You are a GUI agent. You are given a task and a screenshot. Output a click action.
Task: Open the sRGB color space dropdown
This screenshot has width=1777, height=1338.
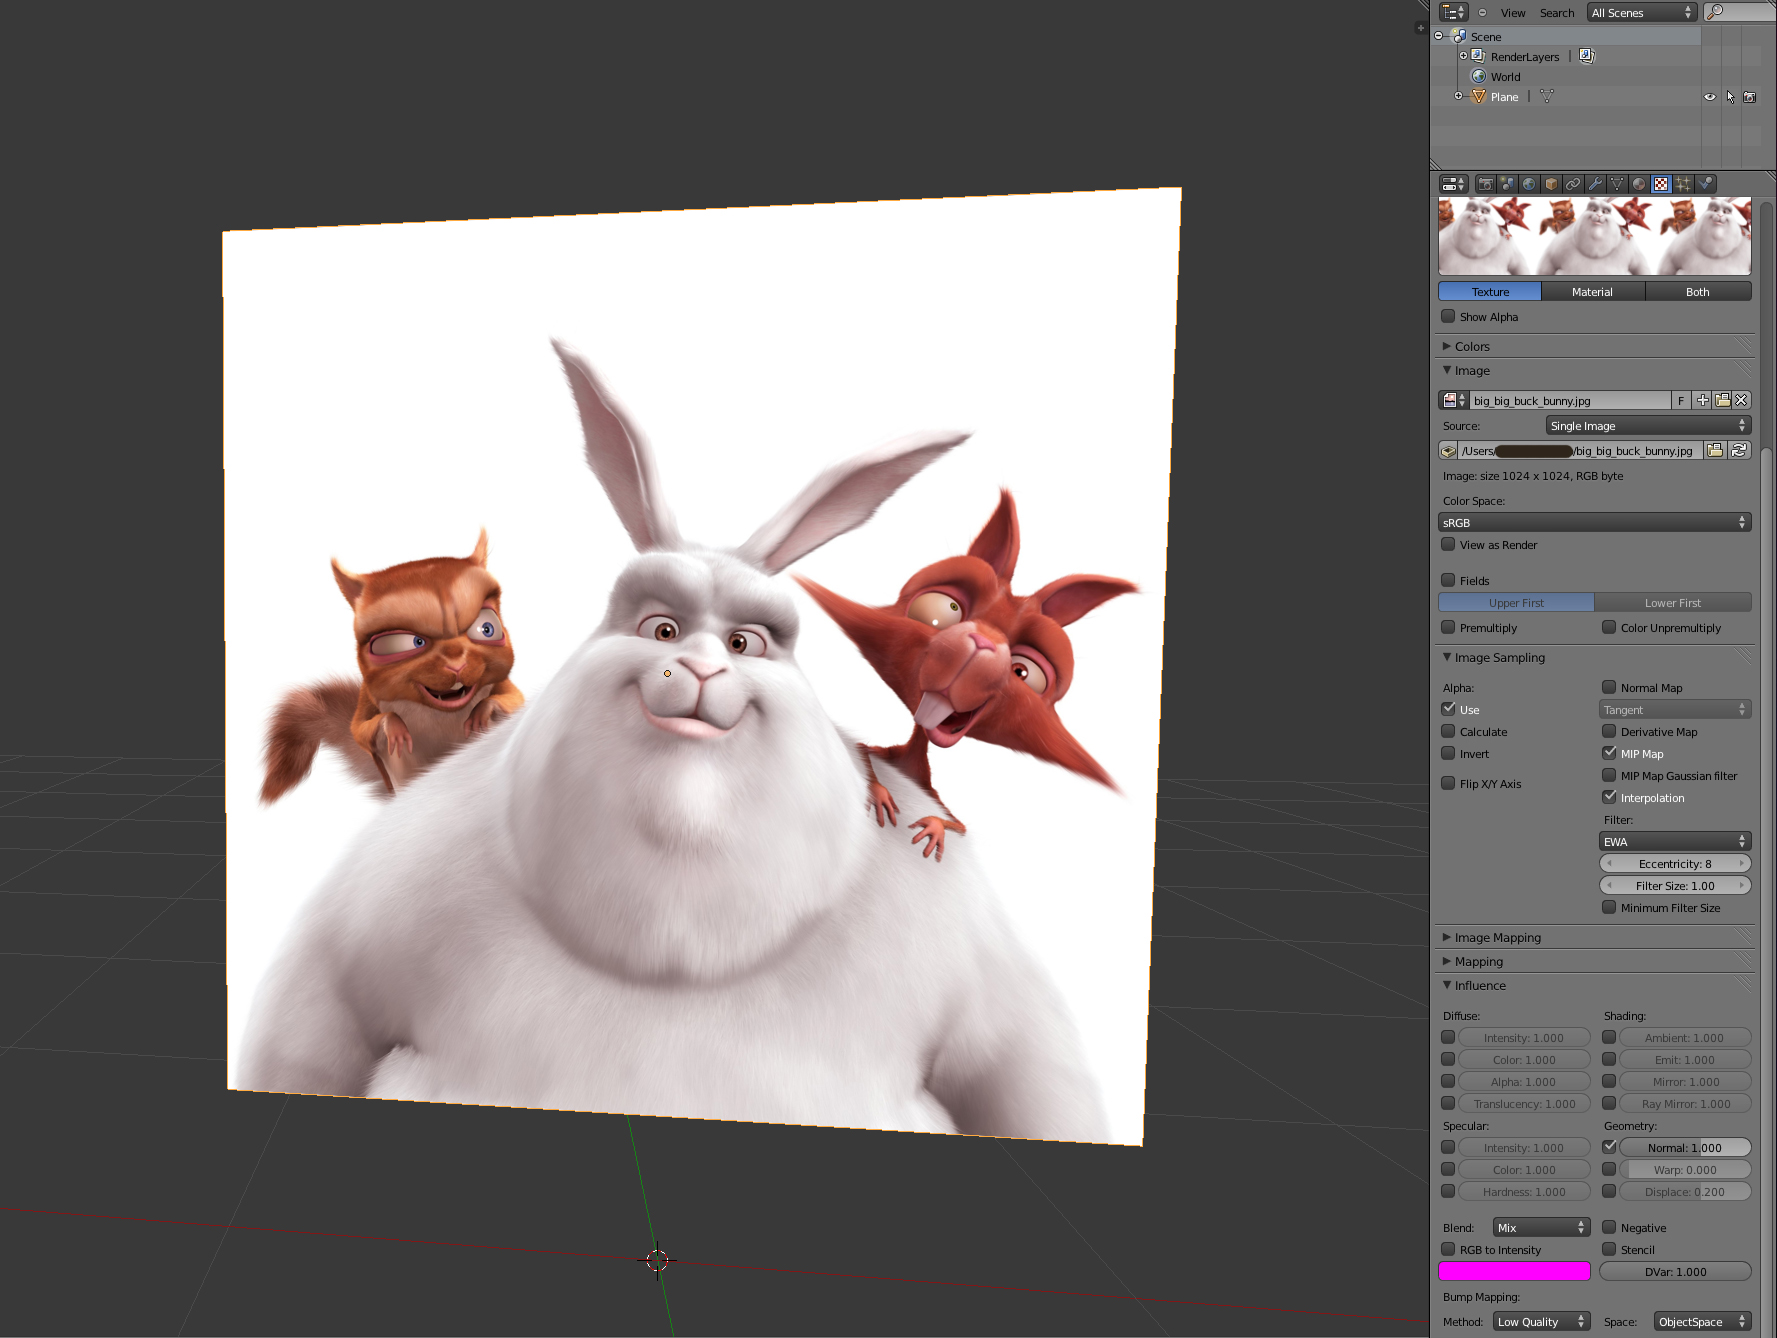(1595, 523)
